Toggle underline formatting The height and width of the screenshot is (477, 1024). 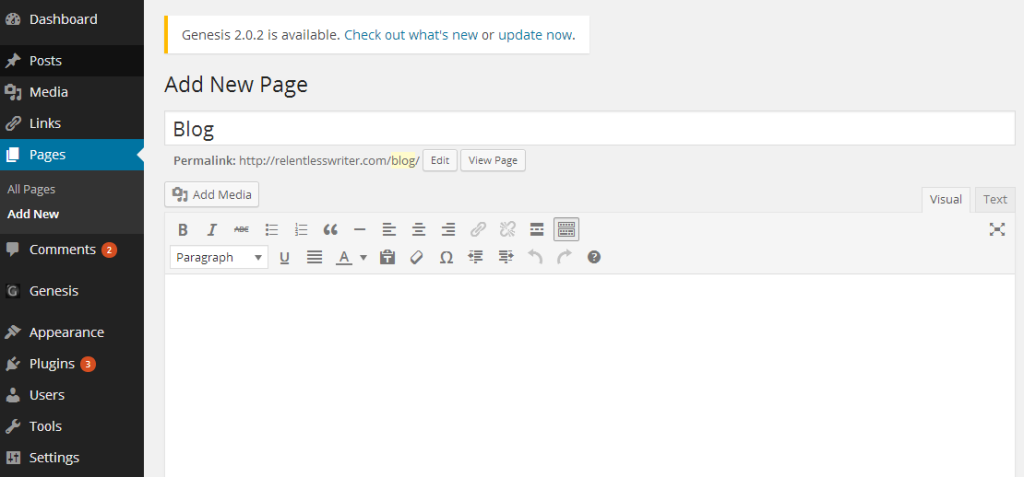coord(284,257)
